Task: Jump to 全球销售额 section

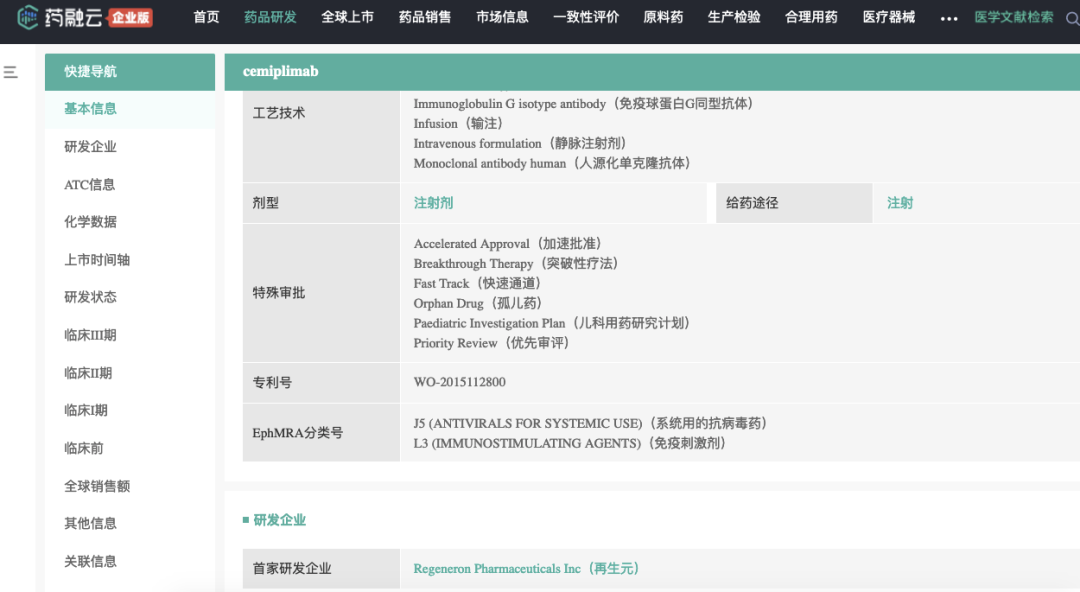Action: [x=97, y=486]
